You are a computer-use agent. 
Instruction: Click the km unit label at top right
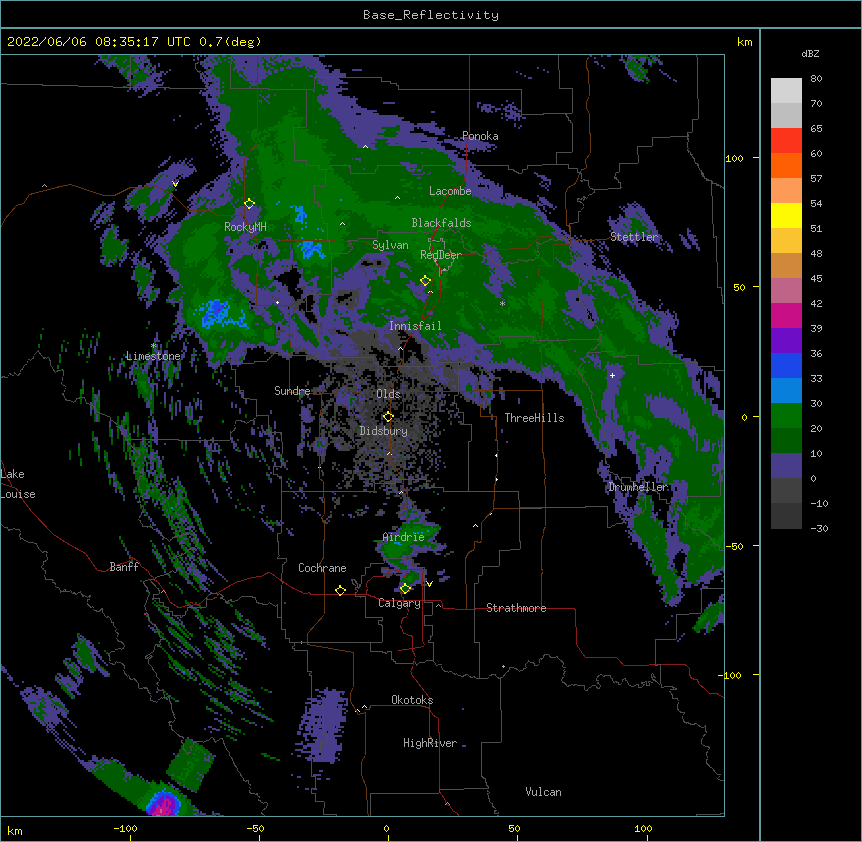click(744, 42)
